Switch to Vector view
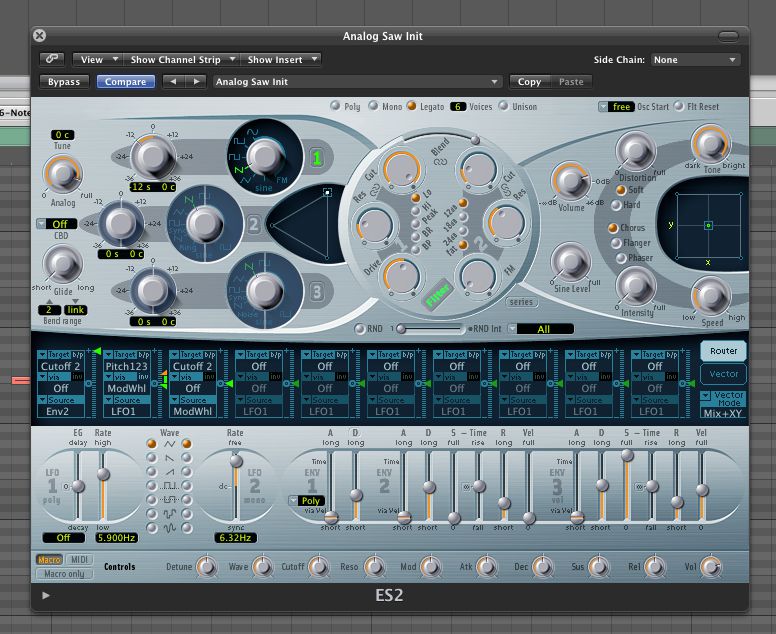This screenshot has height=634, width=776. click(x=724, y=374)
